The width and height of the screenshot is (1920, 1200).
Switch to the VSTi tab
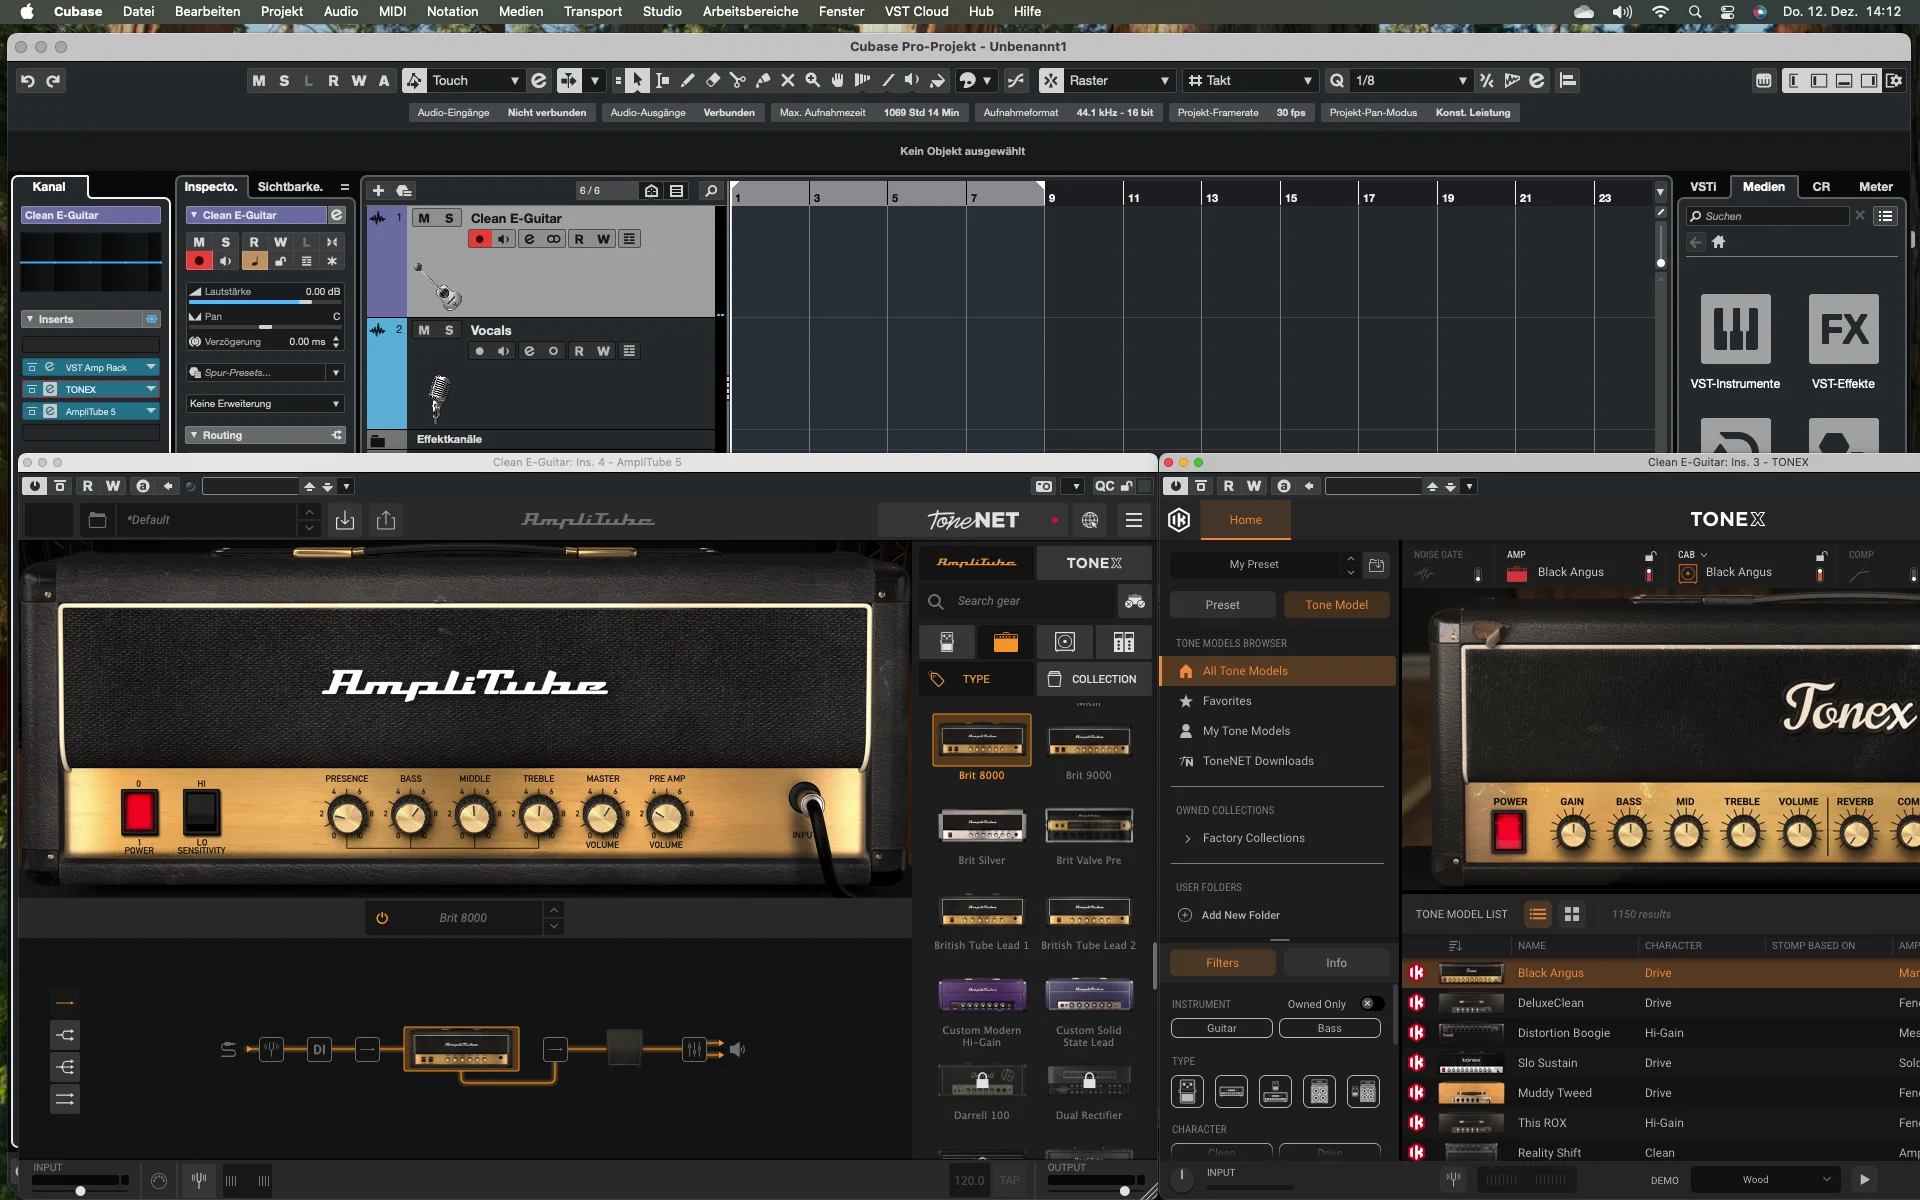coord(1703,187)
